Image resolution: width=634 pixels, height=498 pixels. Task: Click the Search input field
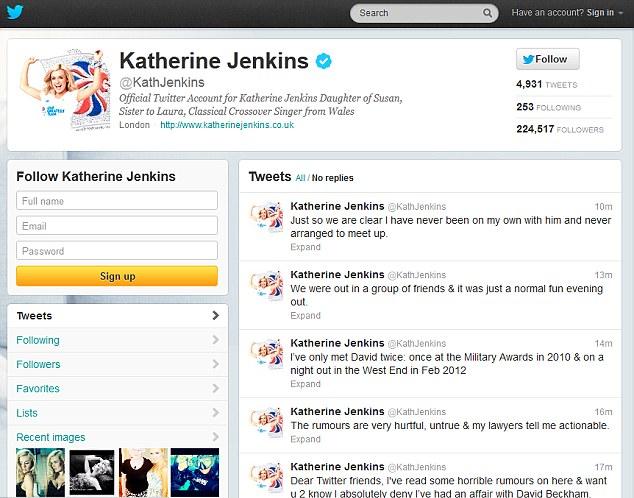pos(424,13)
